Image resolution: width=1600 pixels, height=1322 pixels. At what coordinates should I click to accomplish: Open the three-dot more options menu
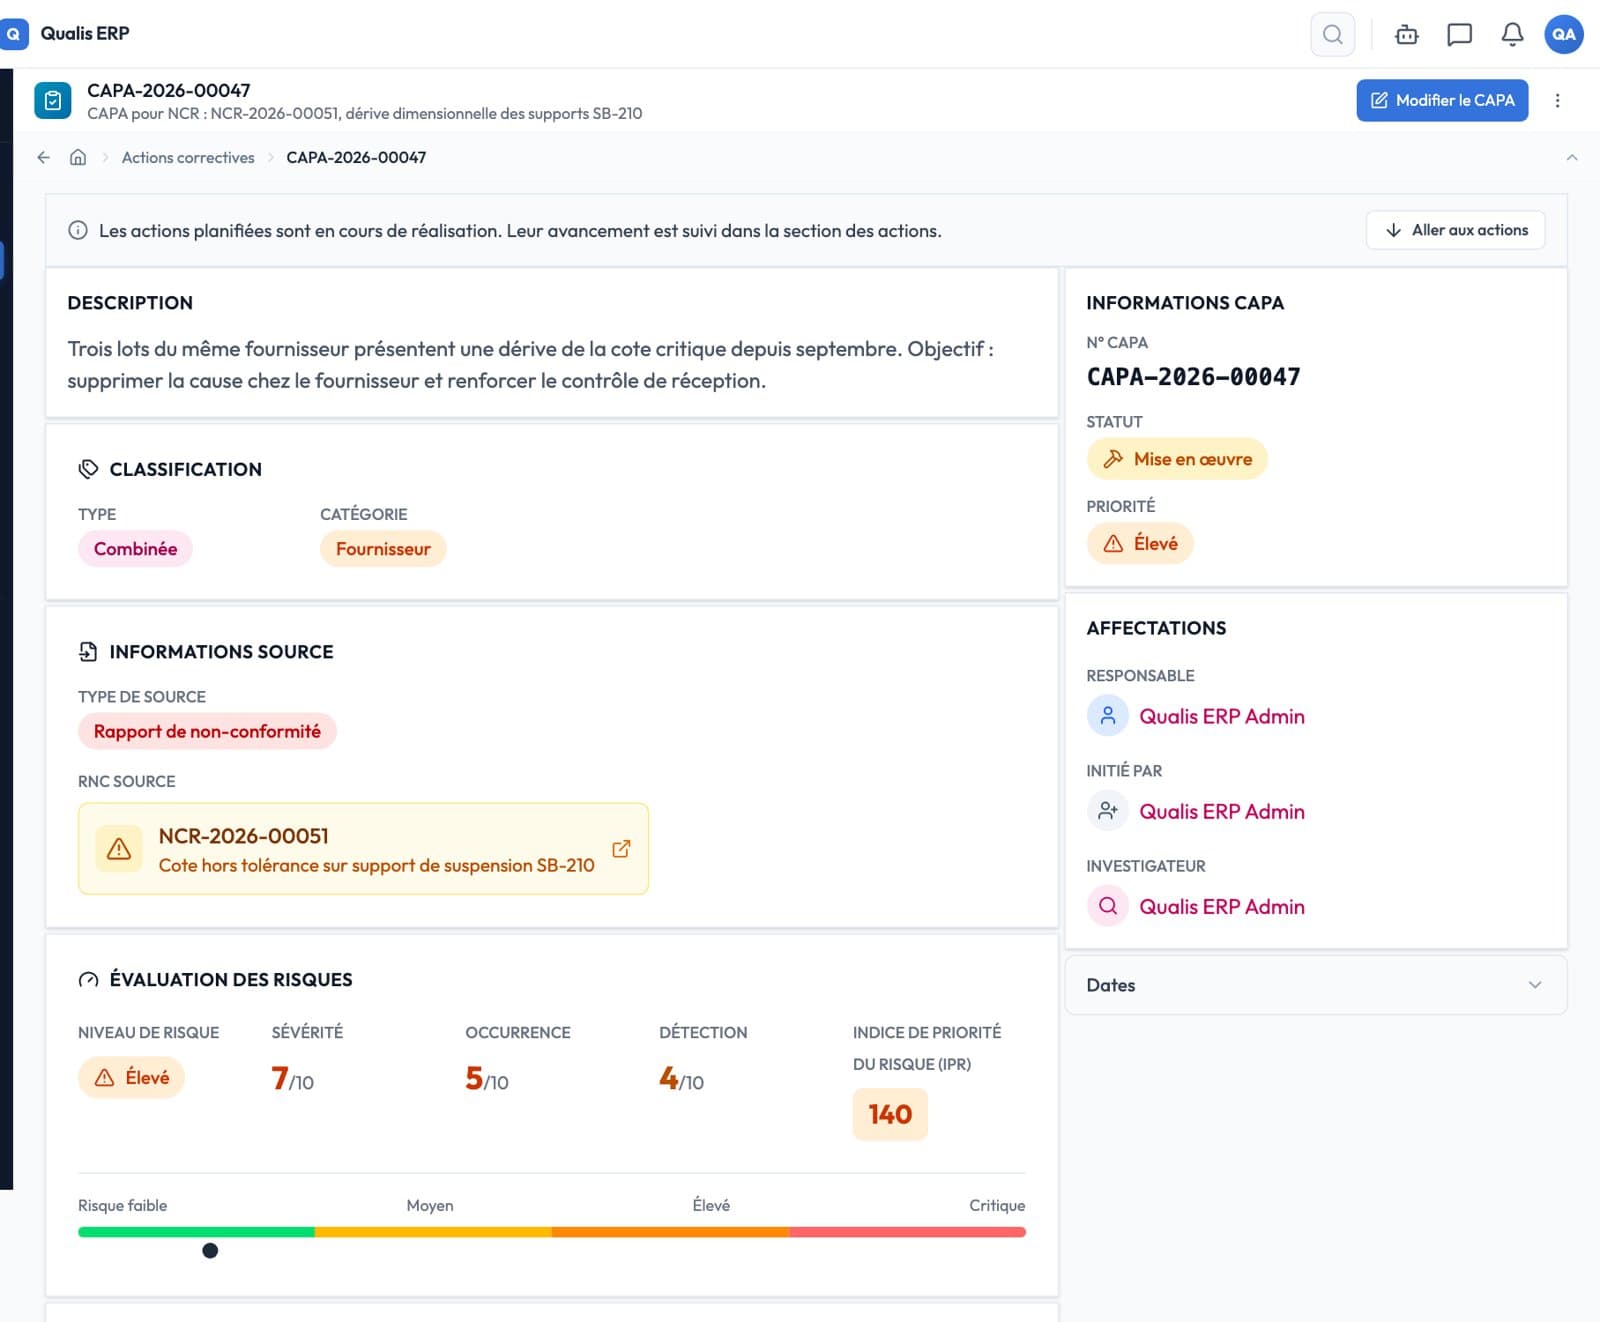coord(1557,100)
